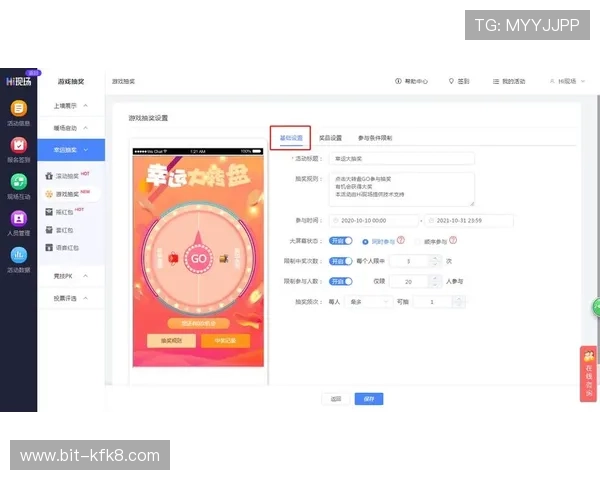Click the 摇红包 envelope icon
The height and width of the screenshot is (480, 600).
pyautogui.click(x=49, y=212)
